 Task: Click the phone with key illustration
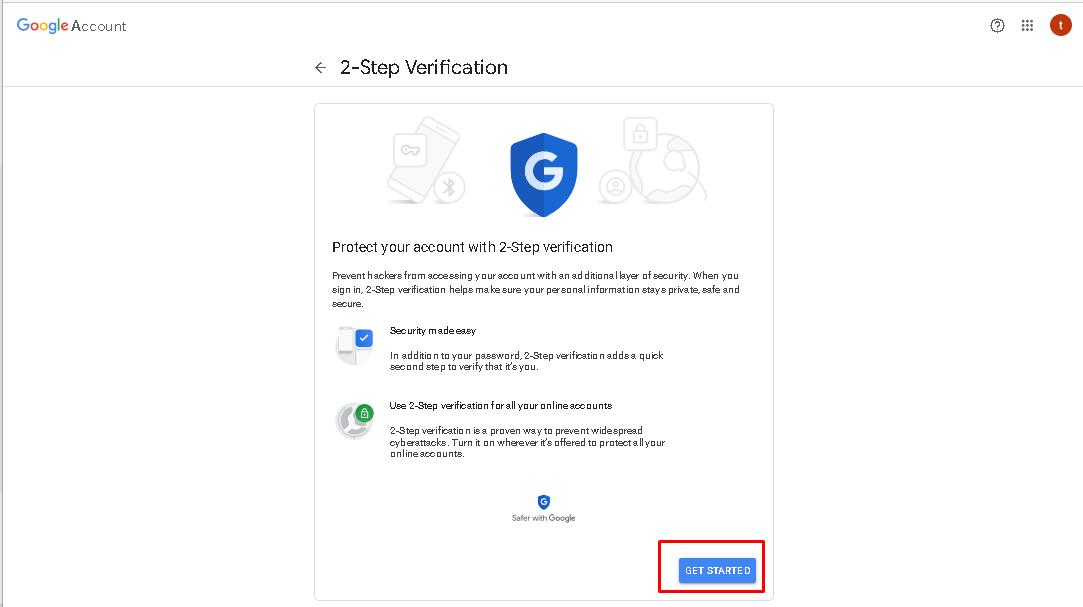point(423,159)
